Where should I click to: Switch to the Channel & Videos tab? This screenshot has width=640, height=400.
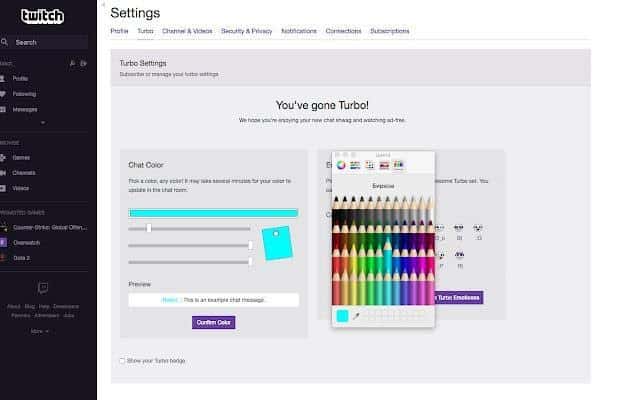pyautogui.click(x=187, y=31)
